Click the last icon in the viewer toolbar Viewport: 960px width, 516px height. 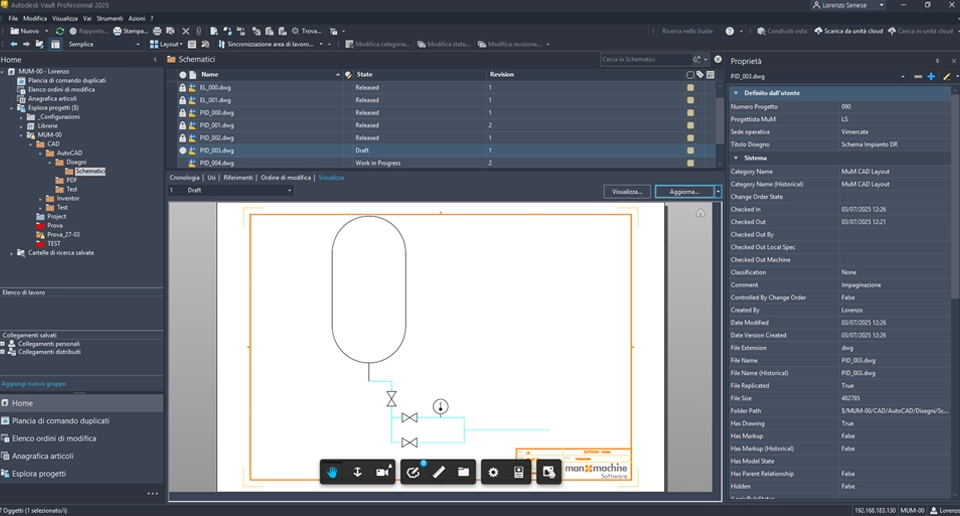click(x=549, y=472)
